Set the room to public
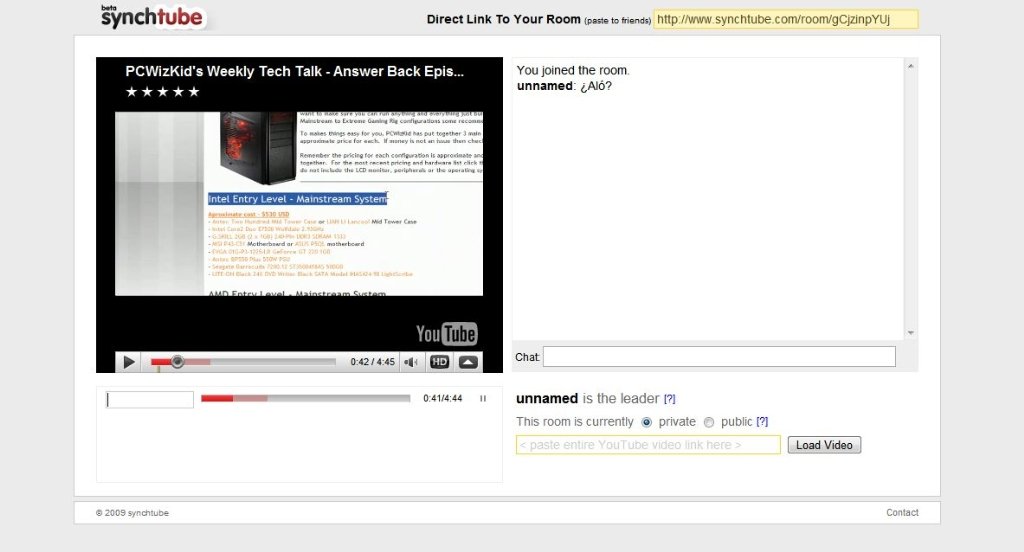 point(709,422)
